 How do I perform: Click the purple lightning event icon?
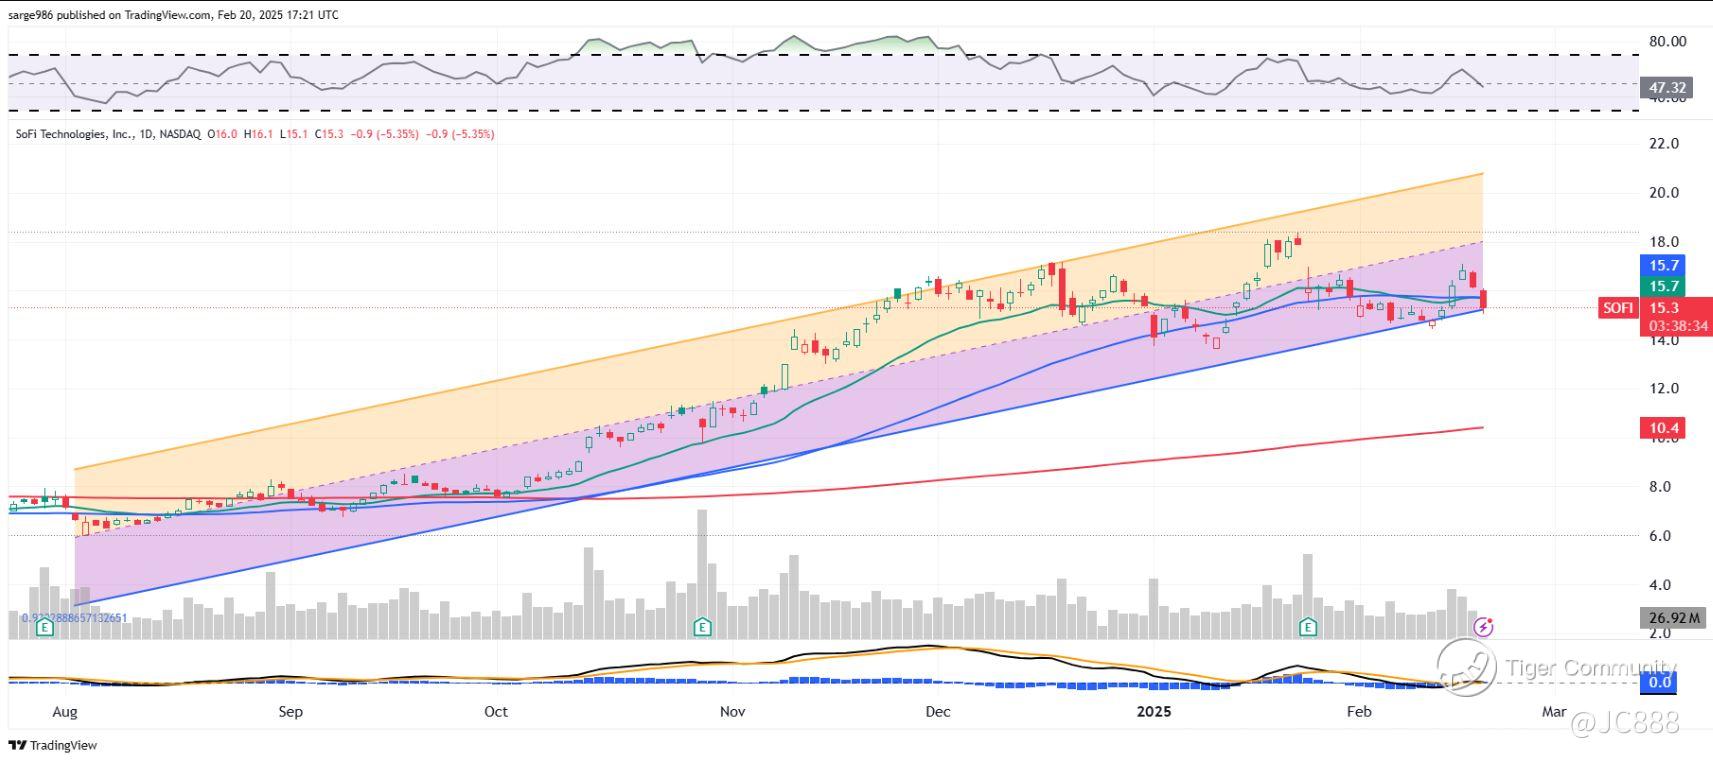coord(1484,627)
